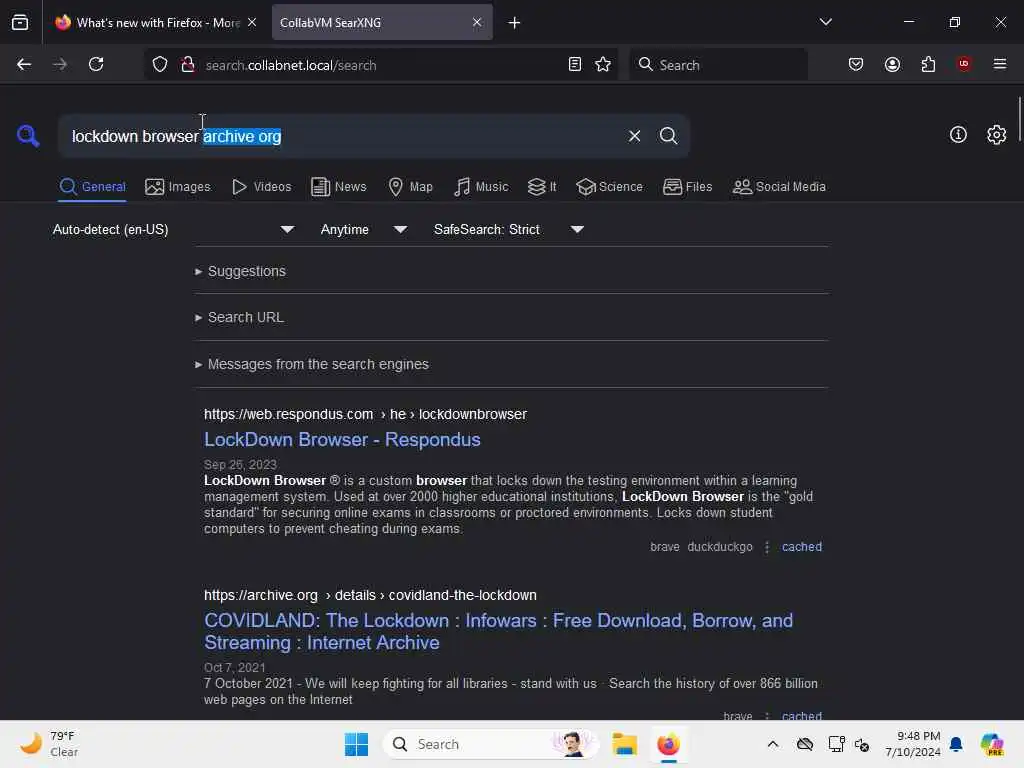Open a new browser tab
The width and height of the screenshot is (1024, 768).
click(x=515, y=23)
